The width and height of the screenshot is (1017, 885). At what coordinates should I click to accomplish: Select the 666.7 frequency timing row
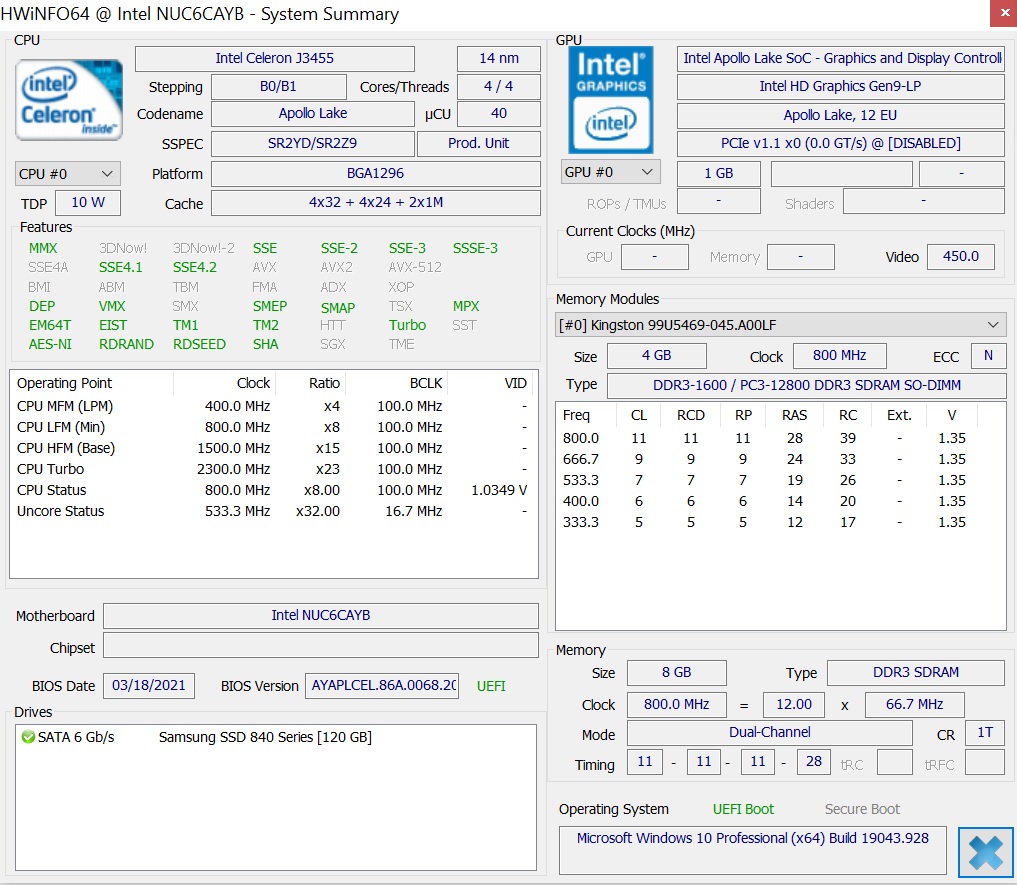(x=781, y=459)
